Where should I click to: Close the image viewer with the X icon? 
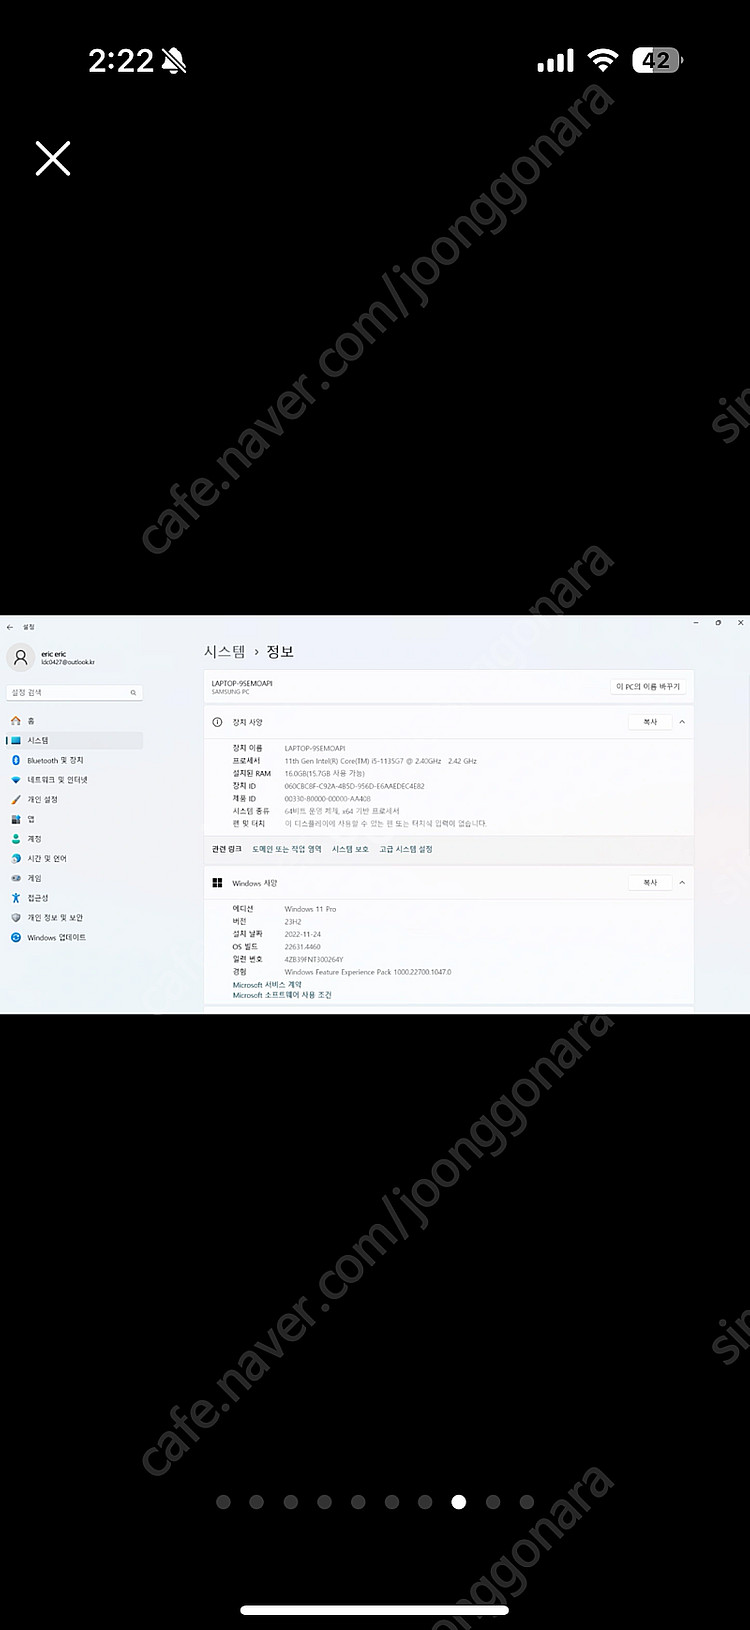(x=53, y=158)
